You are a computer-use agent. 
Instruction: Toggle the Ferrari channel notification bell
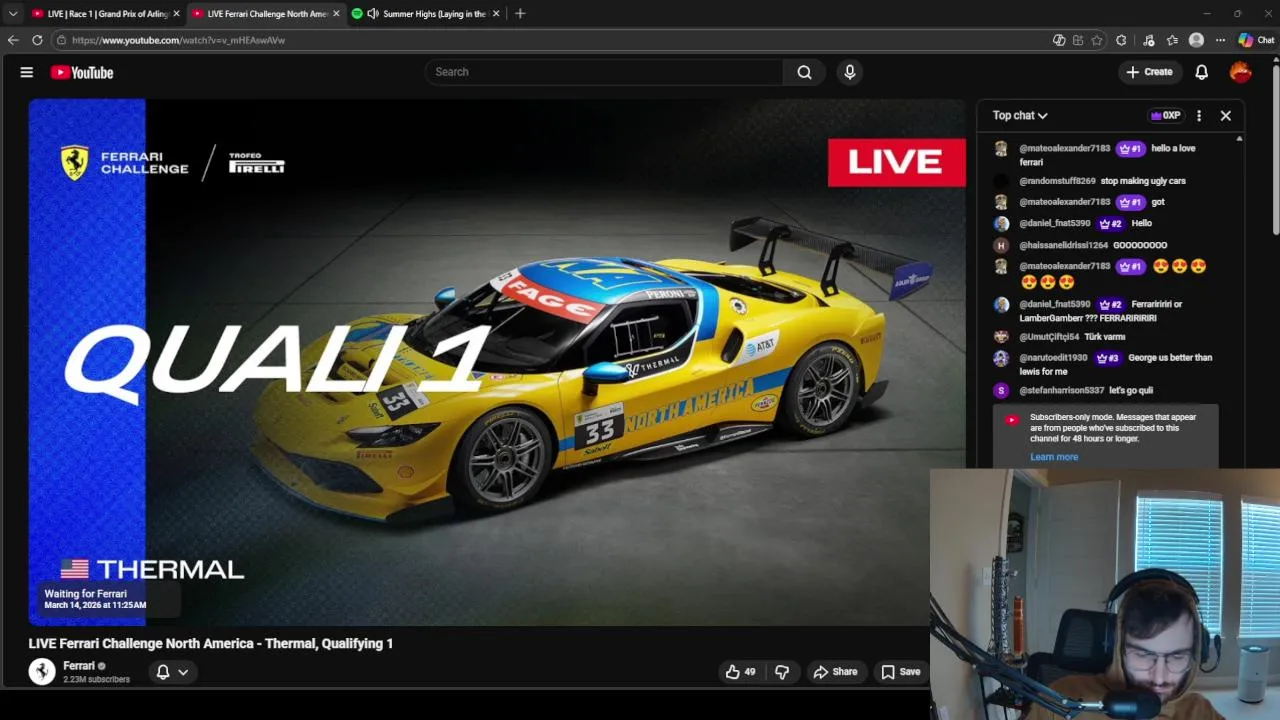(x=163, y=672)
